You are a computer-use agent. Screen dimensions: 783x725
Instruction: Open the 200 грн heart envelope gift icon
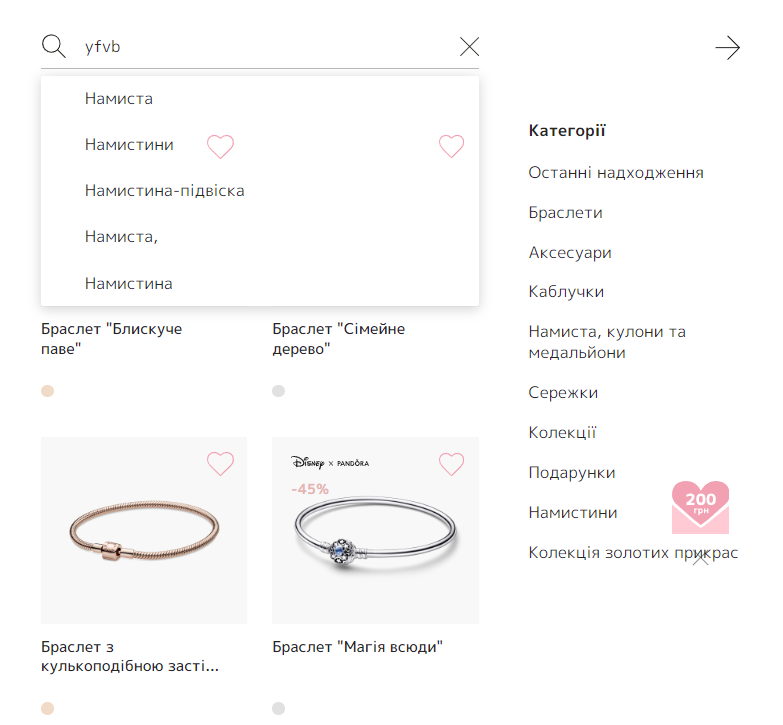click(x=700, y=507)
